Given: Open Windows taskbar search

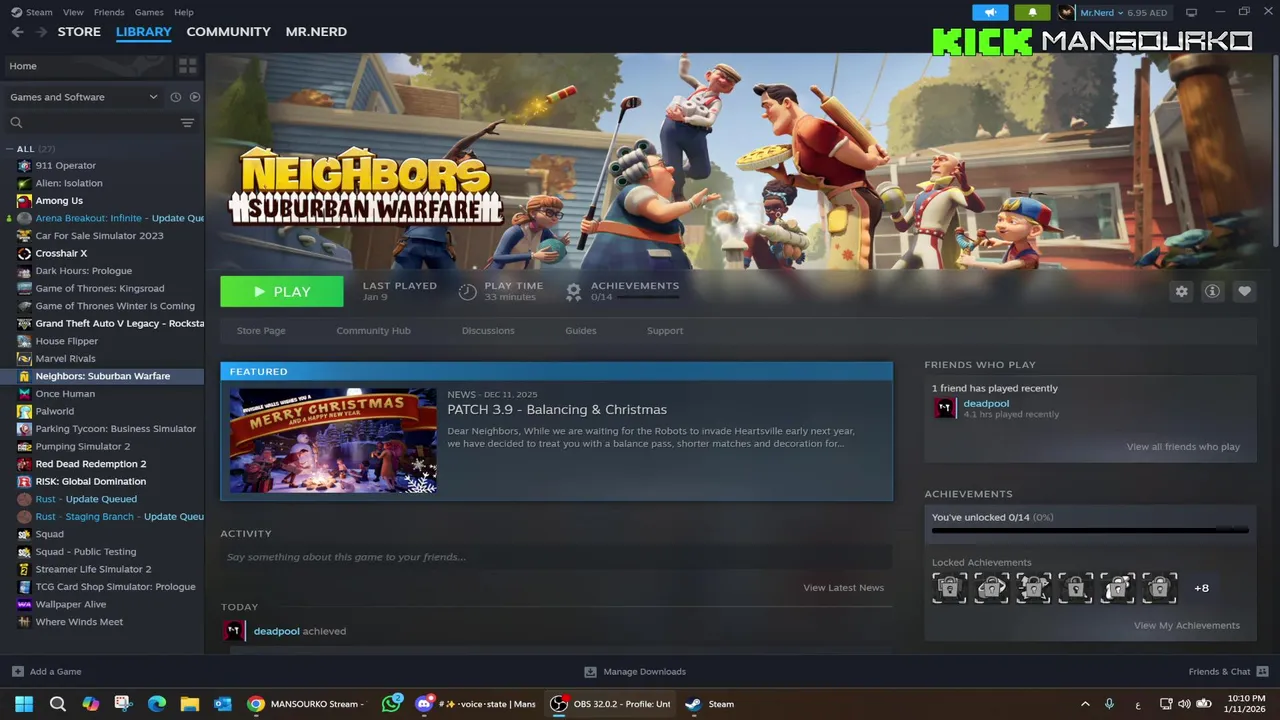Looking at the screenshot, I should point(58,704).
